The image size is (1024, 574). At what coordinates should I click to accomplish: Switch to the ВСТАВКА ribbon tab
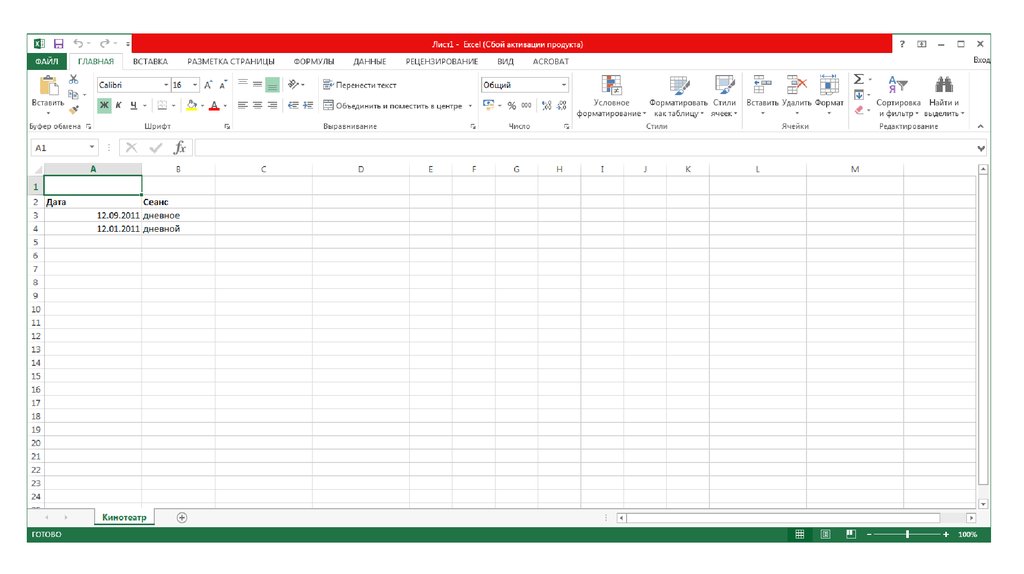150,61
